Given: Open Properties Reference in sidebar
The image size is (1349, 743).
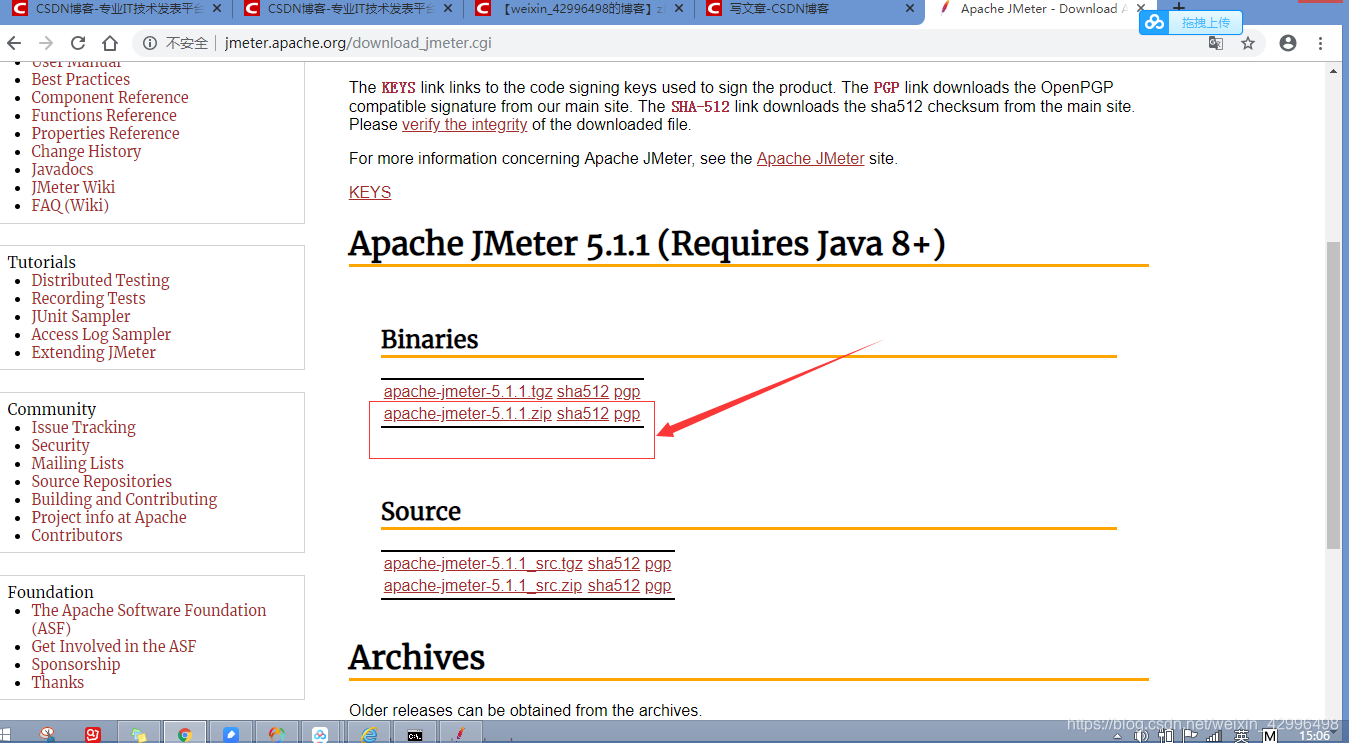Looking at the screenshot, I should [106, 134].
